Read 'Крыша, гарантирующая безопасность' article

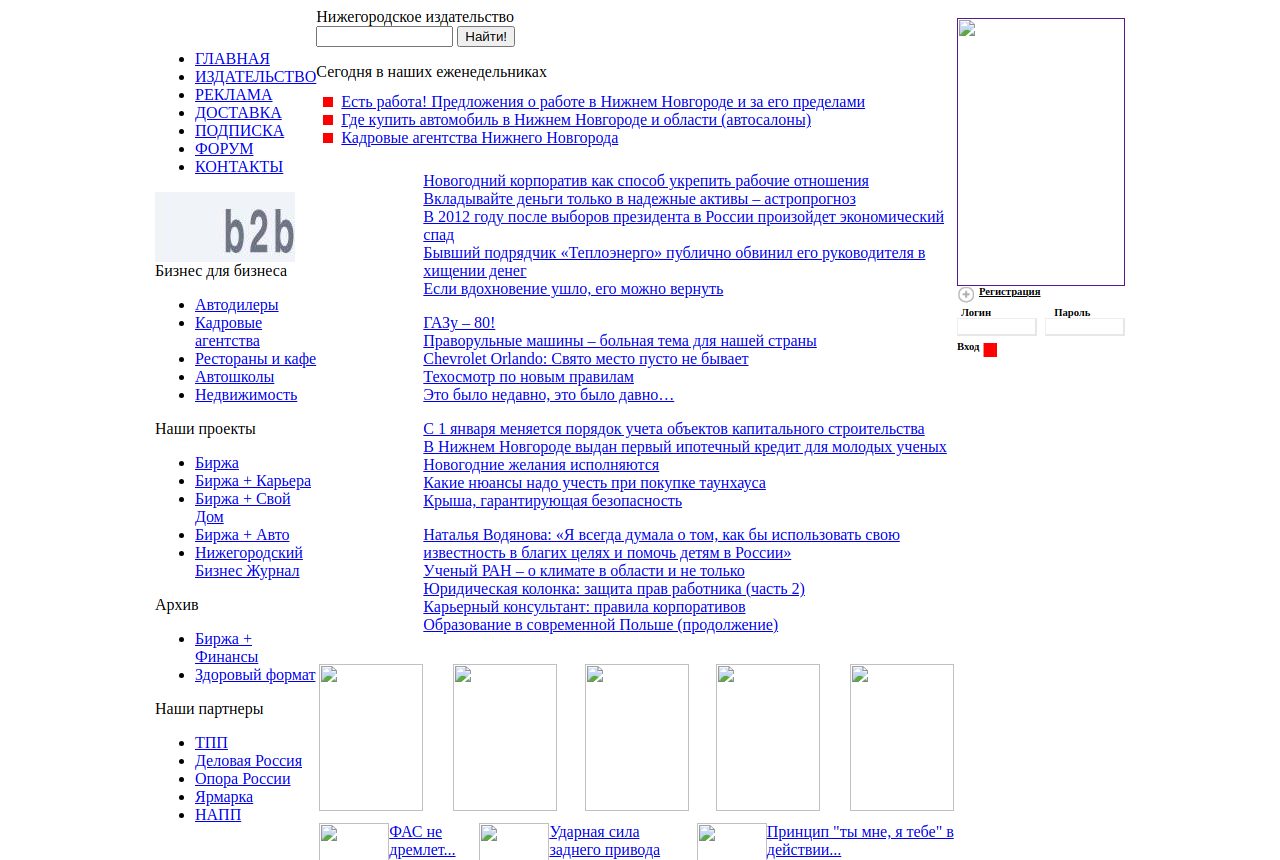[552, 501]
